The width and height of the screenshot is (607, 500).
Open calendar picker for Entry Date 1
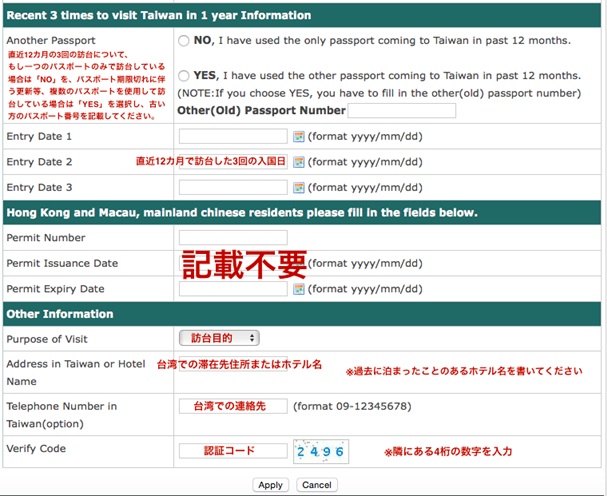(298, 136)
